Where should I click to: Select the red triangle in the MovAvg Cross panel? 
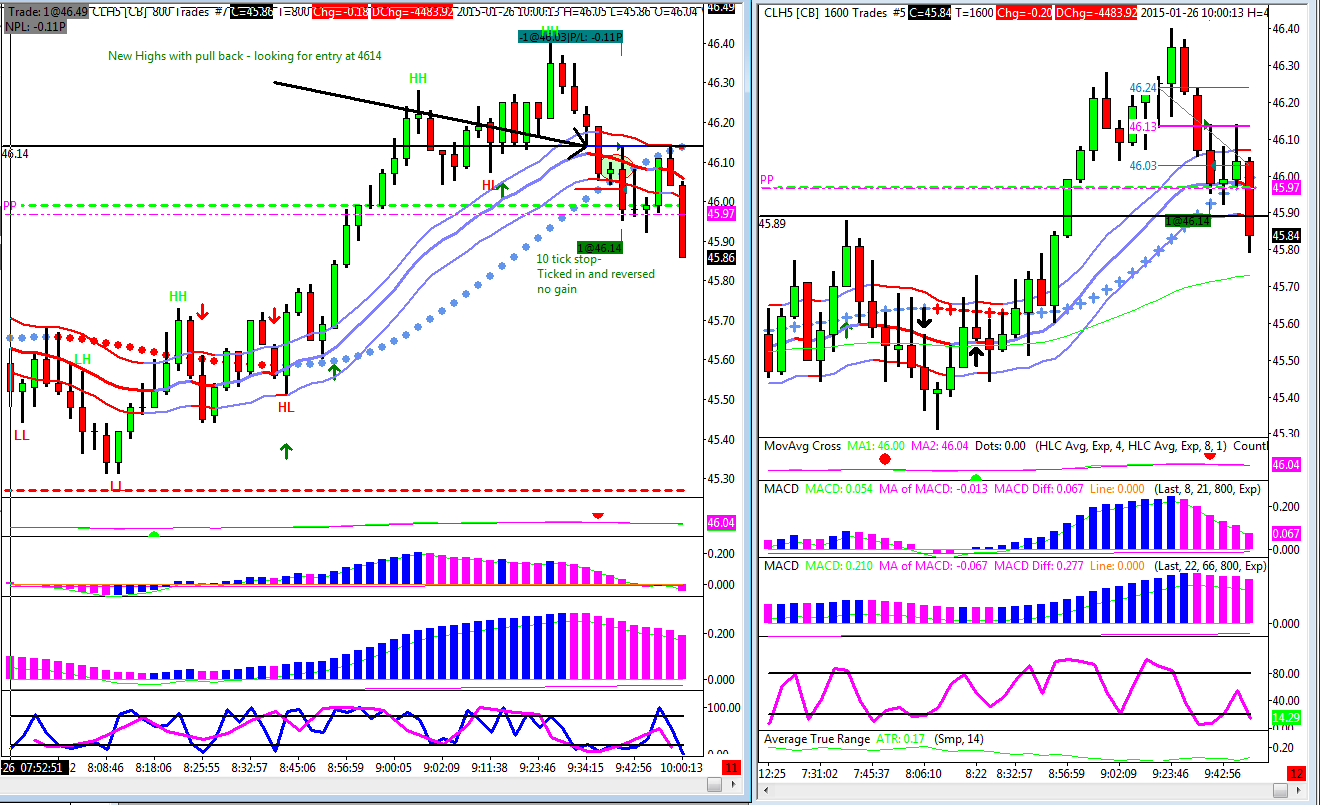pyautogui.click(x=1210, y=456)
